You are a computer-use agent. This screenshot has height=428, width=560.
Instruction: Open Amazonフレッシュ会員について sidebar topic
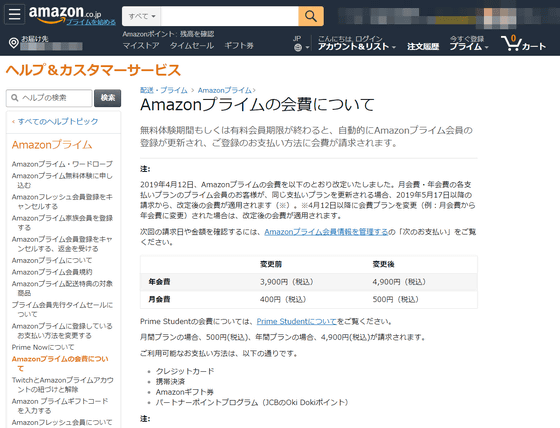click(62, 422)
